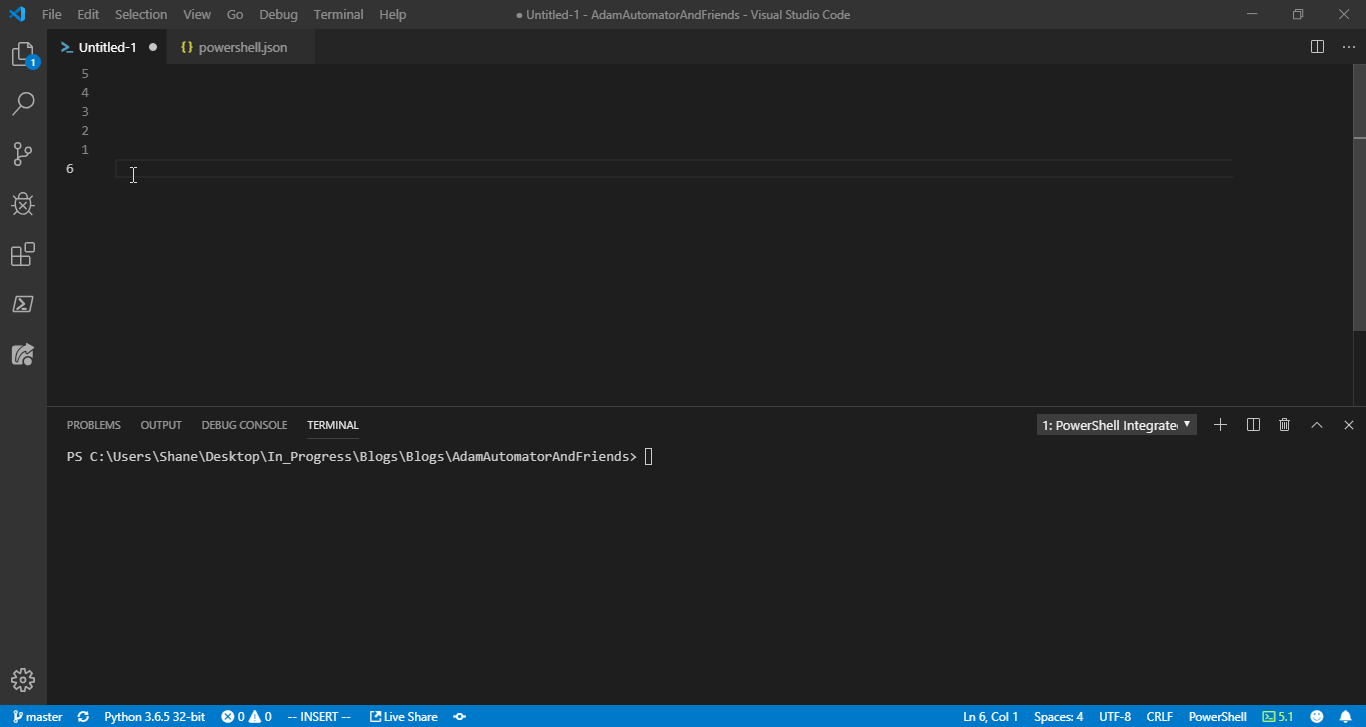Click the warnings count in status bar
The height and width of the screenshot is (727, 1366).
pyautogui.click(x=260, y=717)
